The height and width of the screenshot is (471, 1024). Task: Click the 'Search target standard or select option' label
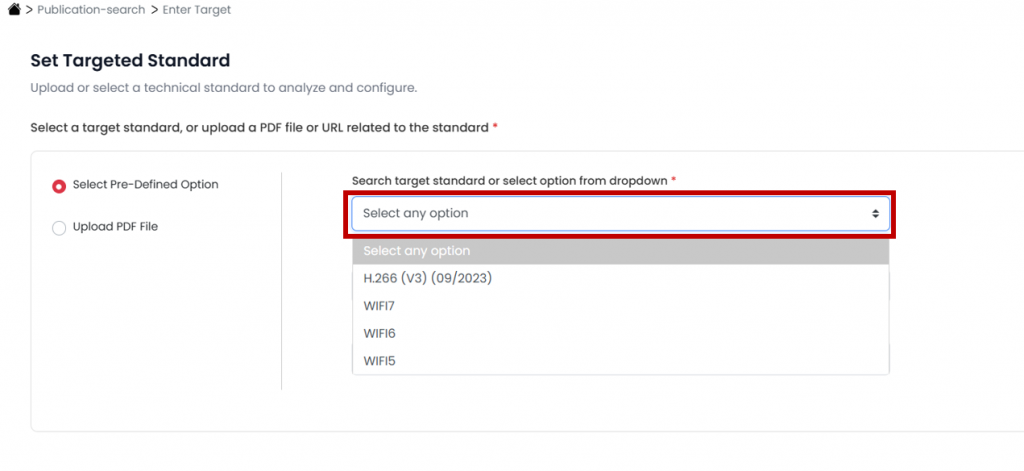point(510,180)
